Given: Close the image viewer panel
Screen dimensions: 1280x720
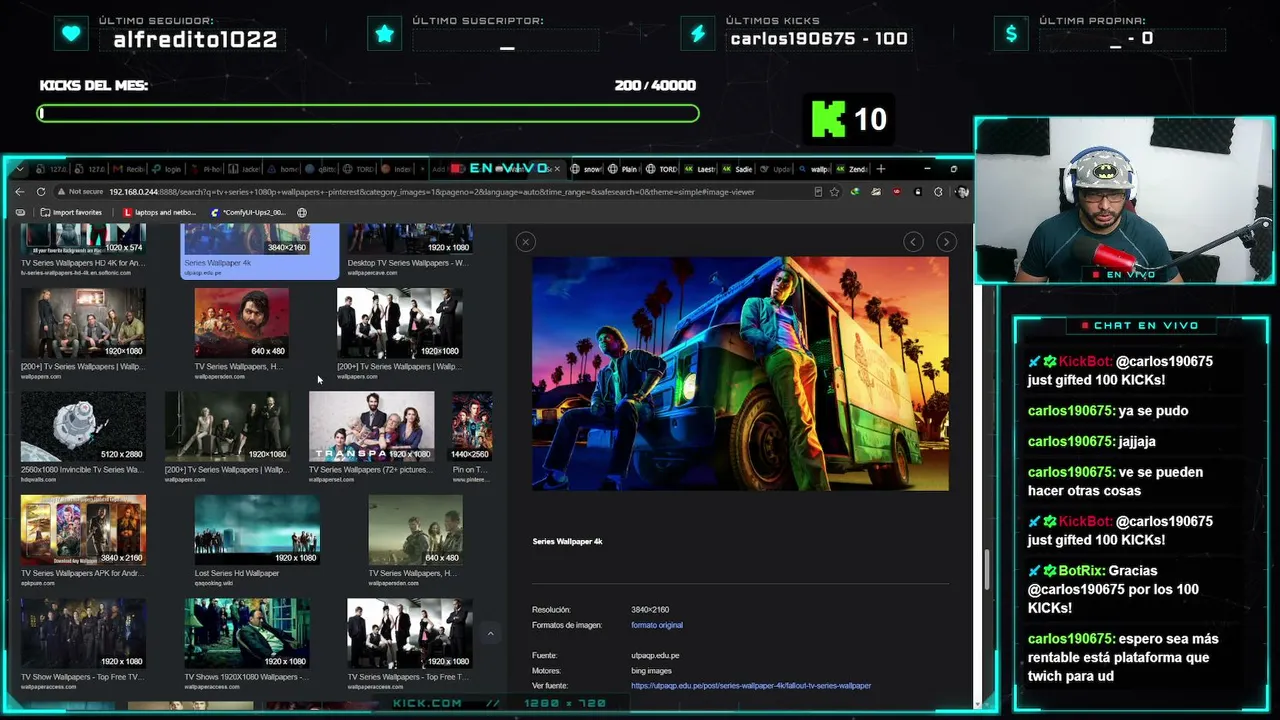Looking at the screenshot, I should [x=525, y=241].
